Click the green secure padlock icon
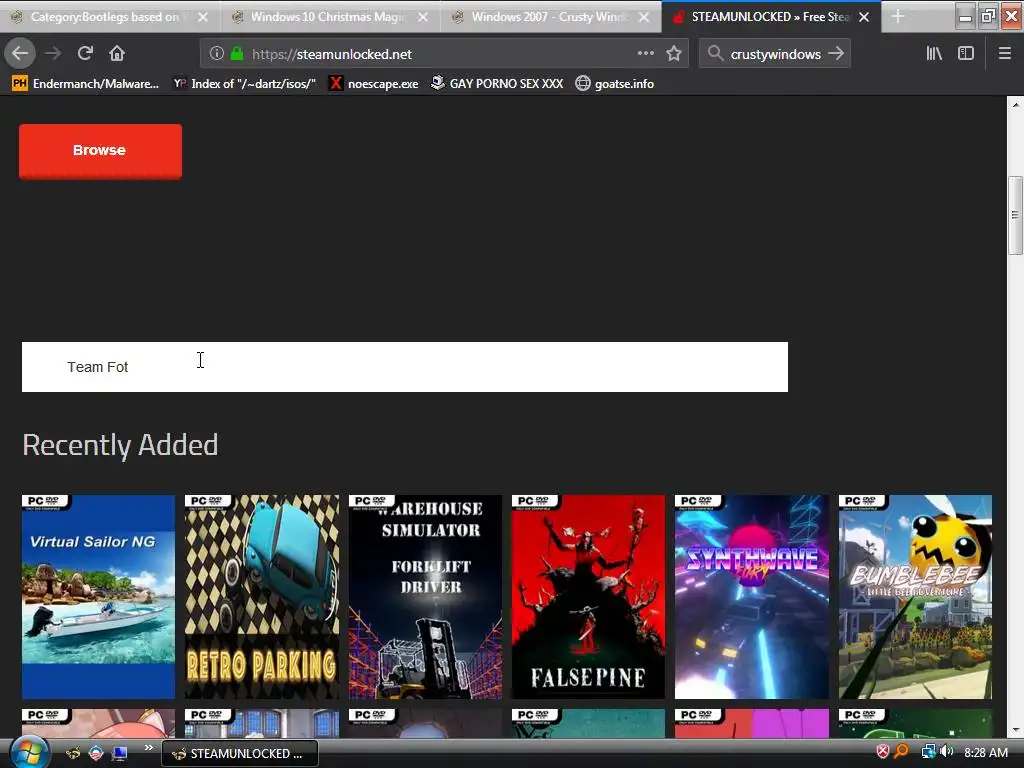This screenshot has width=1024, height=768. pyautogui.click(x=237, y=54)
